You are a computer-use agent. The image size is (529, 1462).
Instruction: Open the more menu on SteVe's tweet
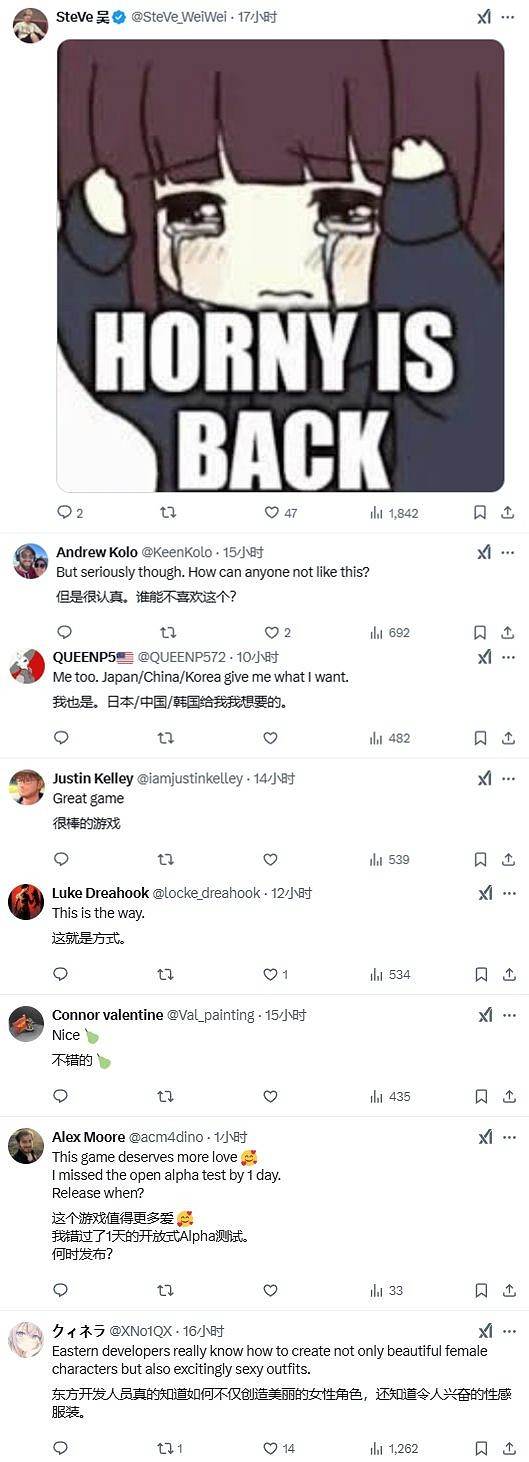508,17
